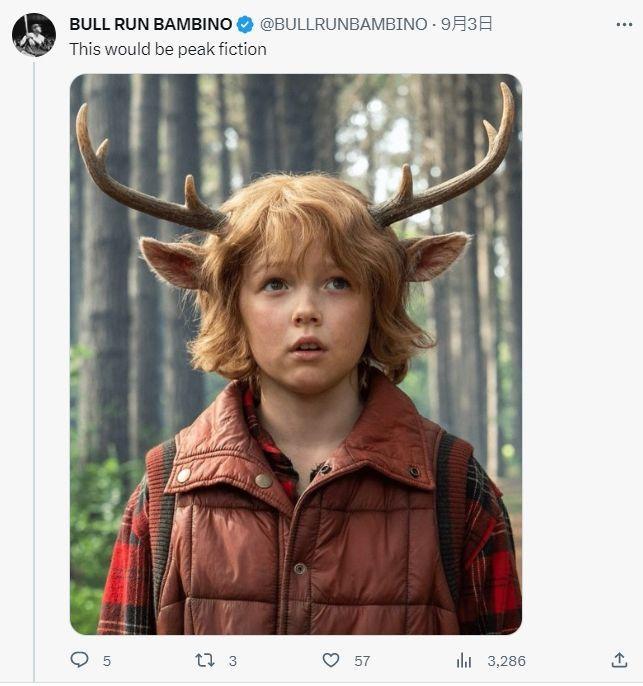
Task: Click the BULL RUN BAMBINO display name
Action: tap(150, 24)
